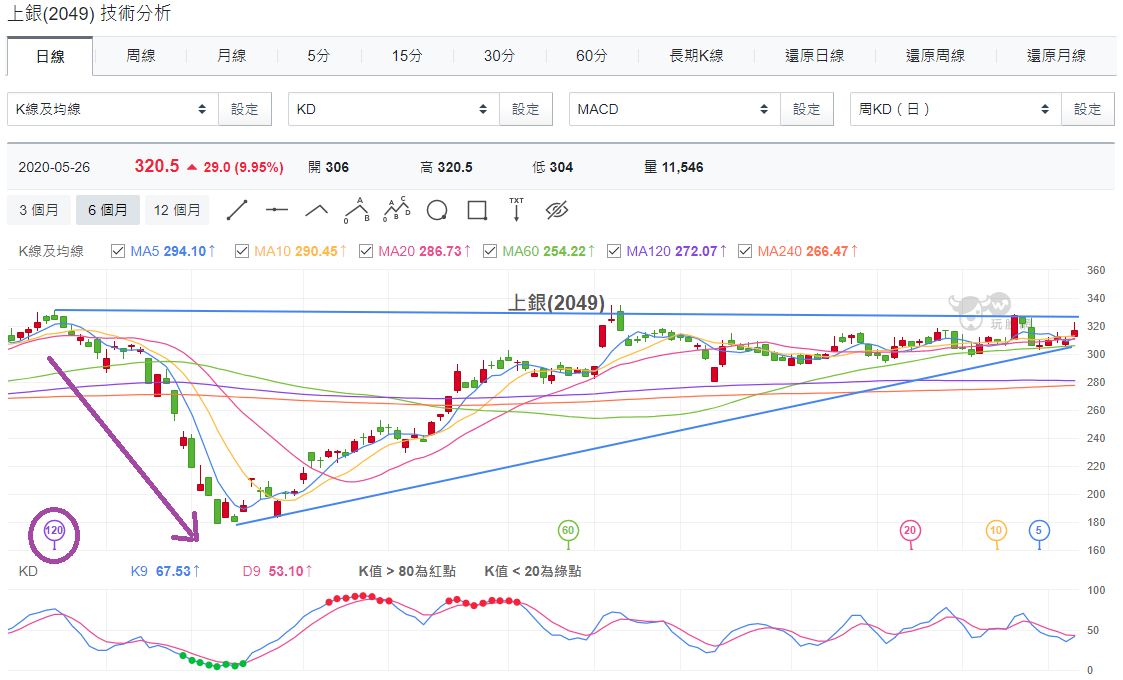Select the trend line drawing tool
The height and width of the screenshot is (680, 1123).
click(237, 210)
